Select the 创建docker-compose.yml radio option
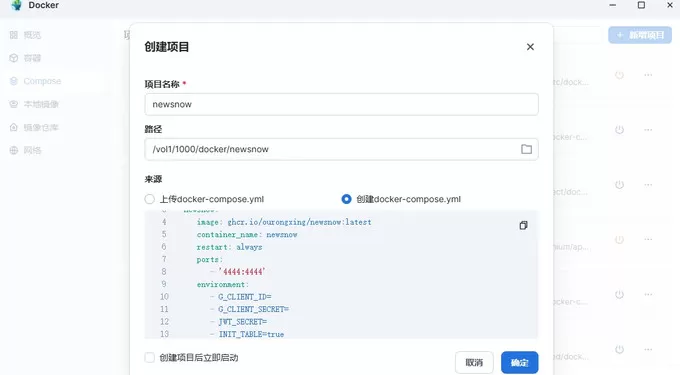Viewport: 680px width, 375px height. (346, 199)
